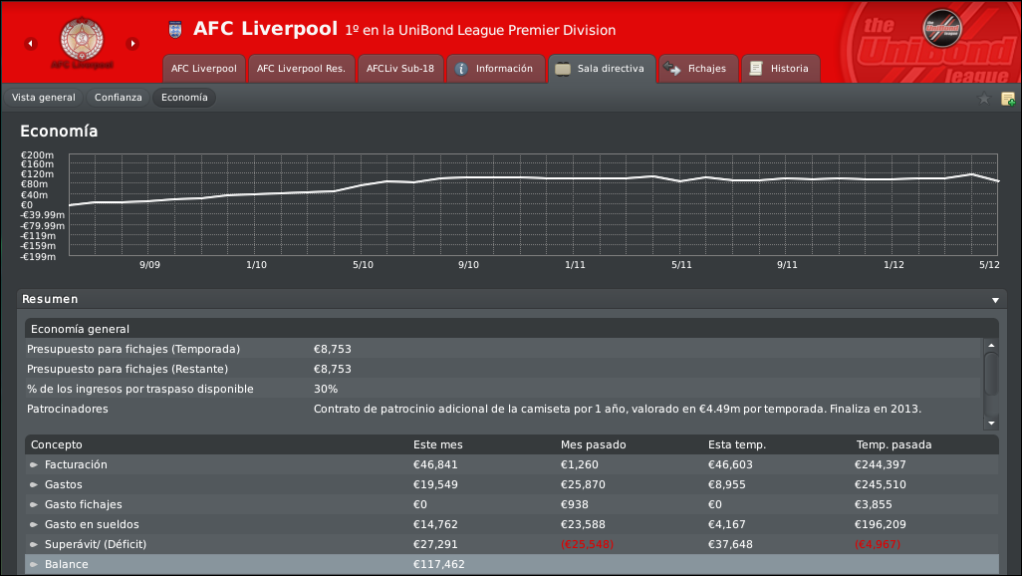
Task: Click Facturación this month value €46,841
Action: (435, 465)
